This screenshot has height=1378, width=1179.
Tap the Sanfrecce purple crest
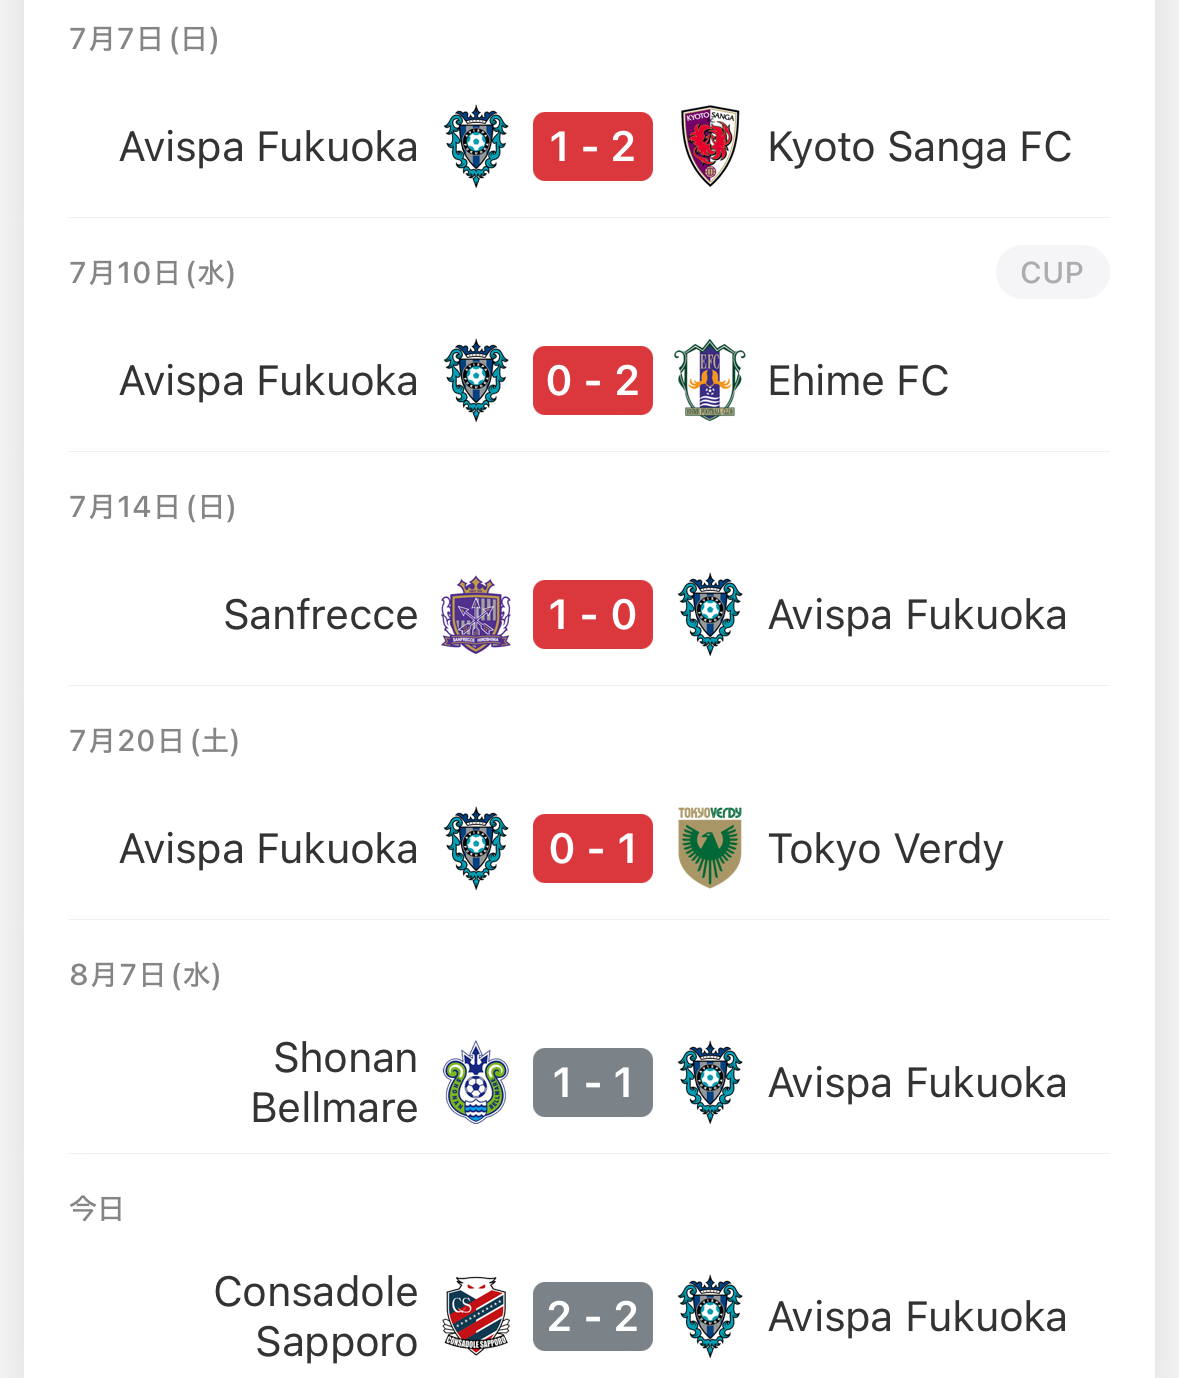click(476, 615)
